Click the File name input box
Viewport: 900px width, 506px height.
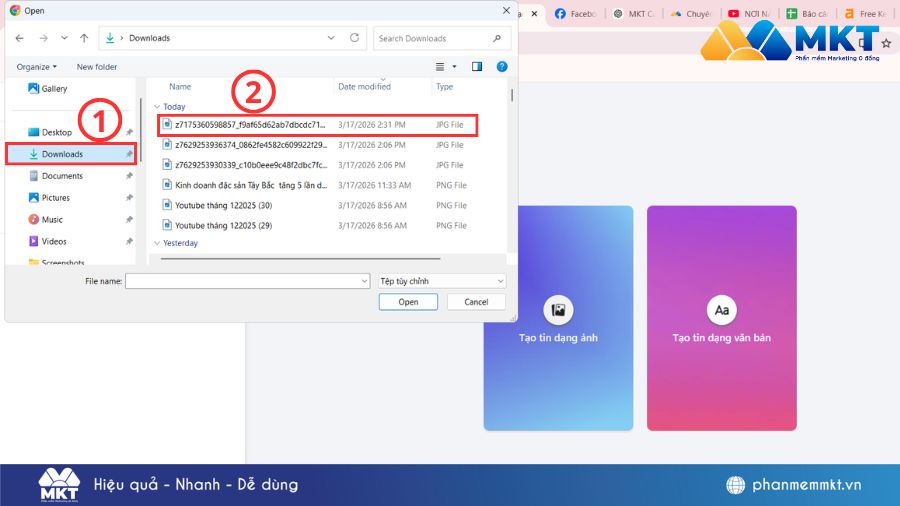coord(243,281)
